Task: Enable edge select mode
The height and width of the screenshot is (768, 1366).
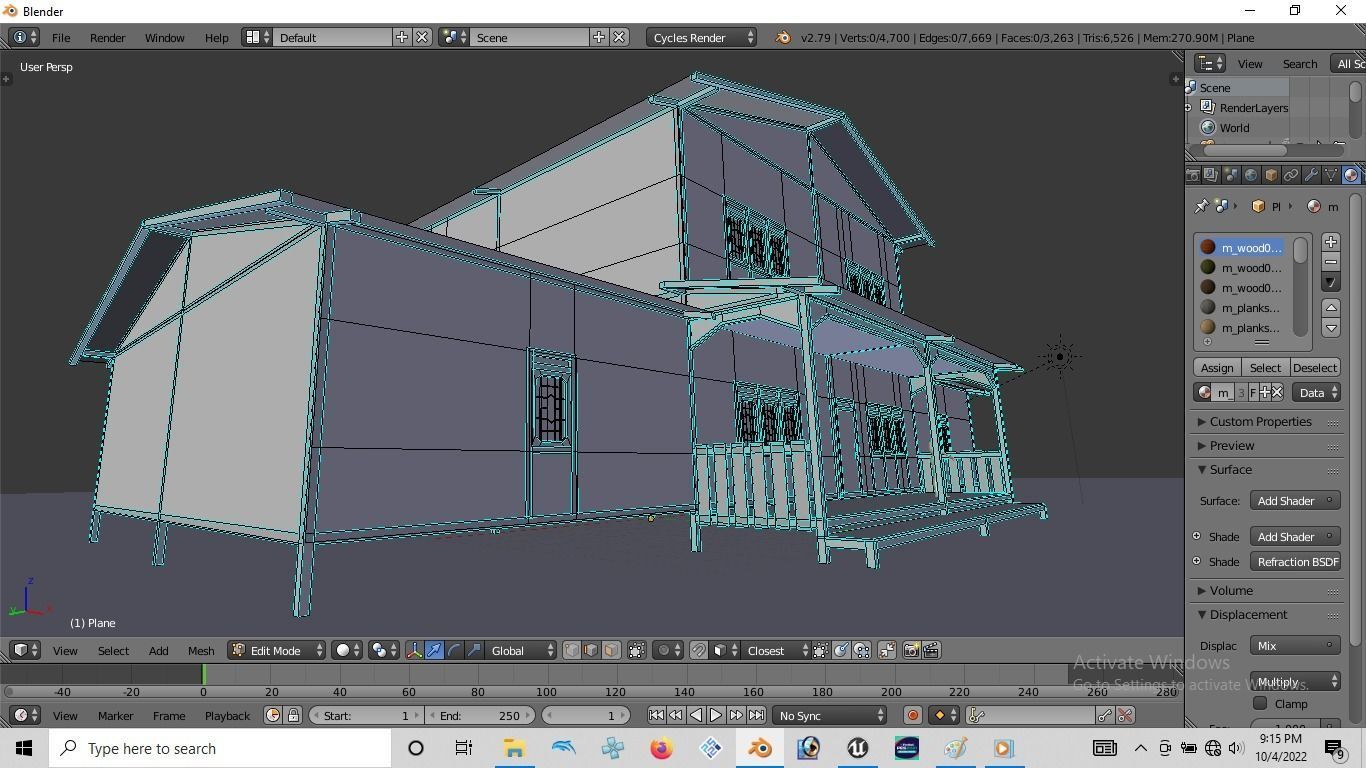Action: coord(591,650)
